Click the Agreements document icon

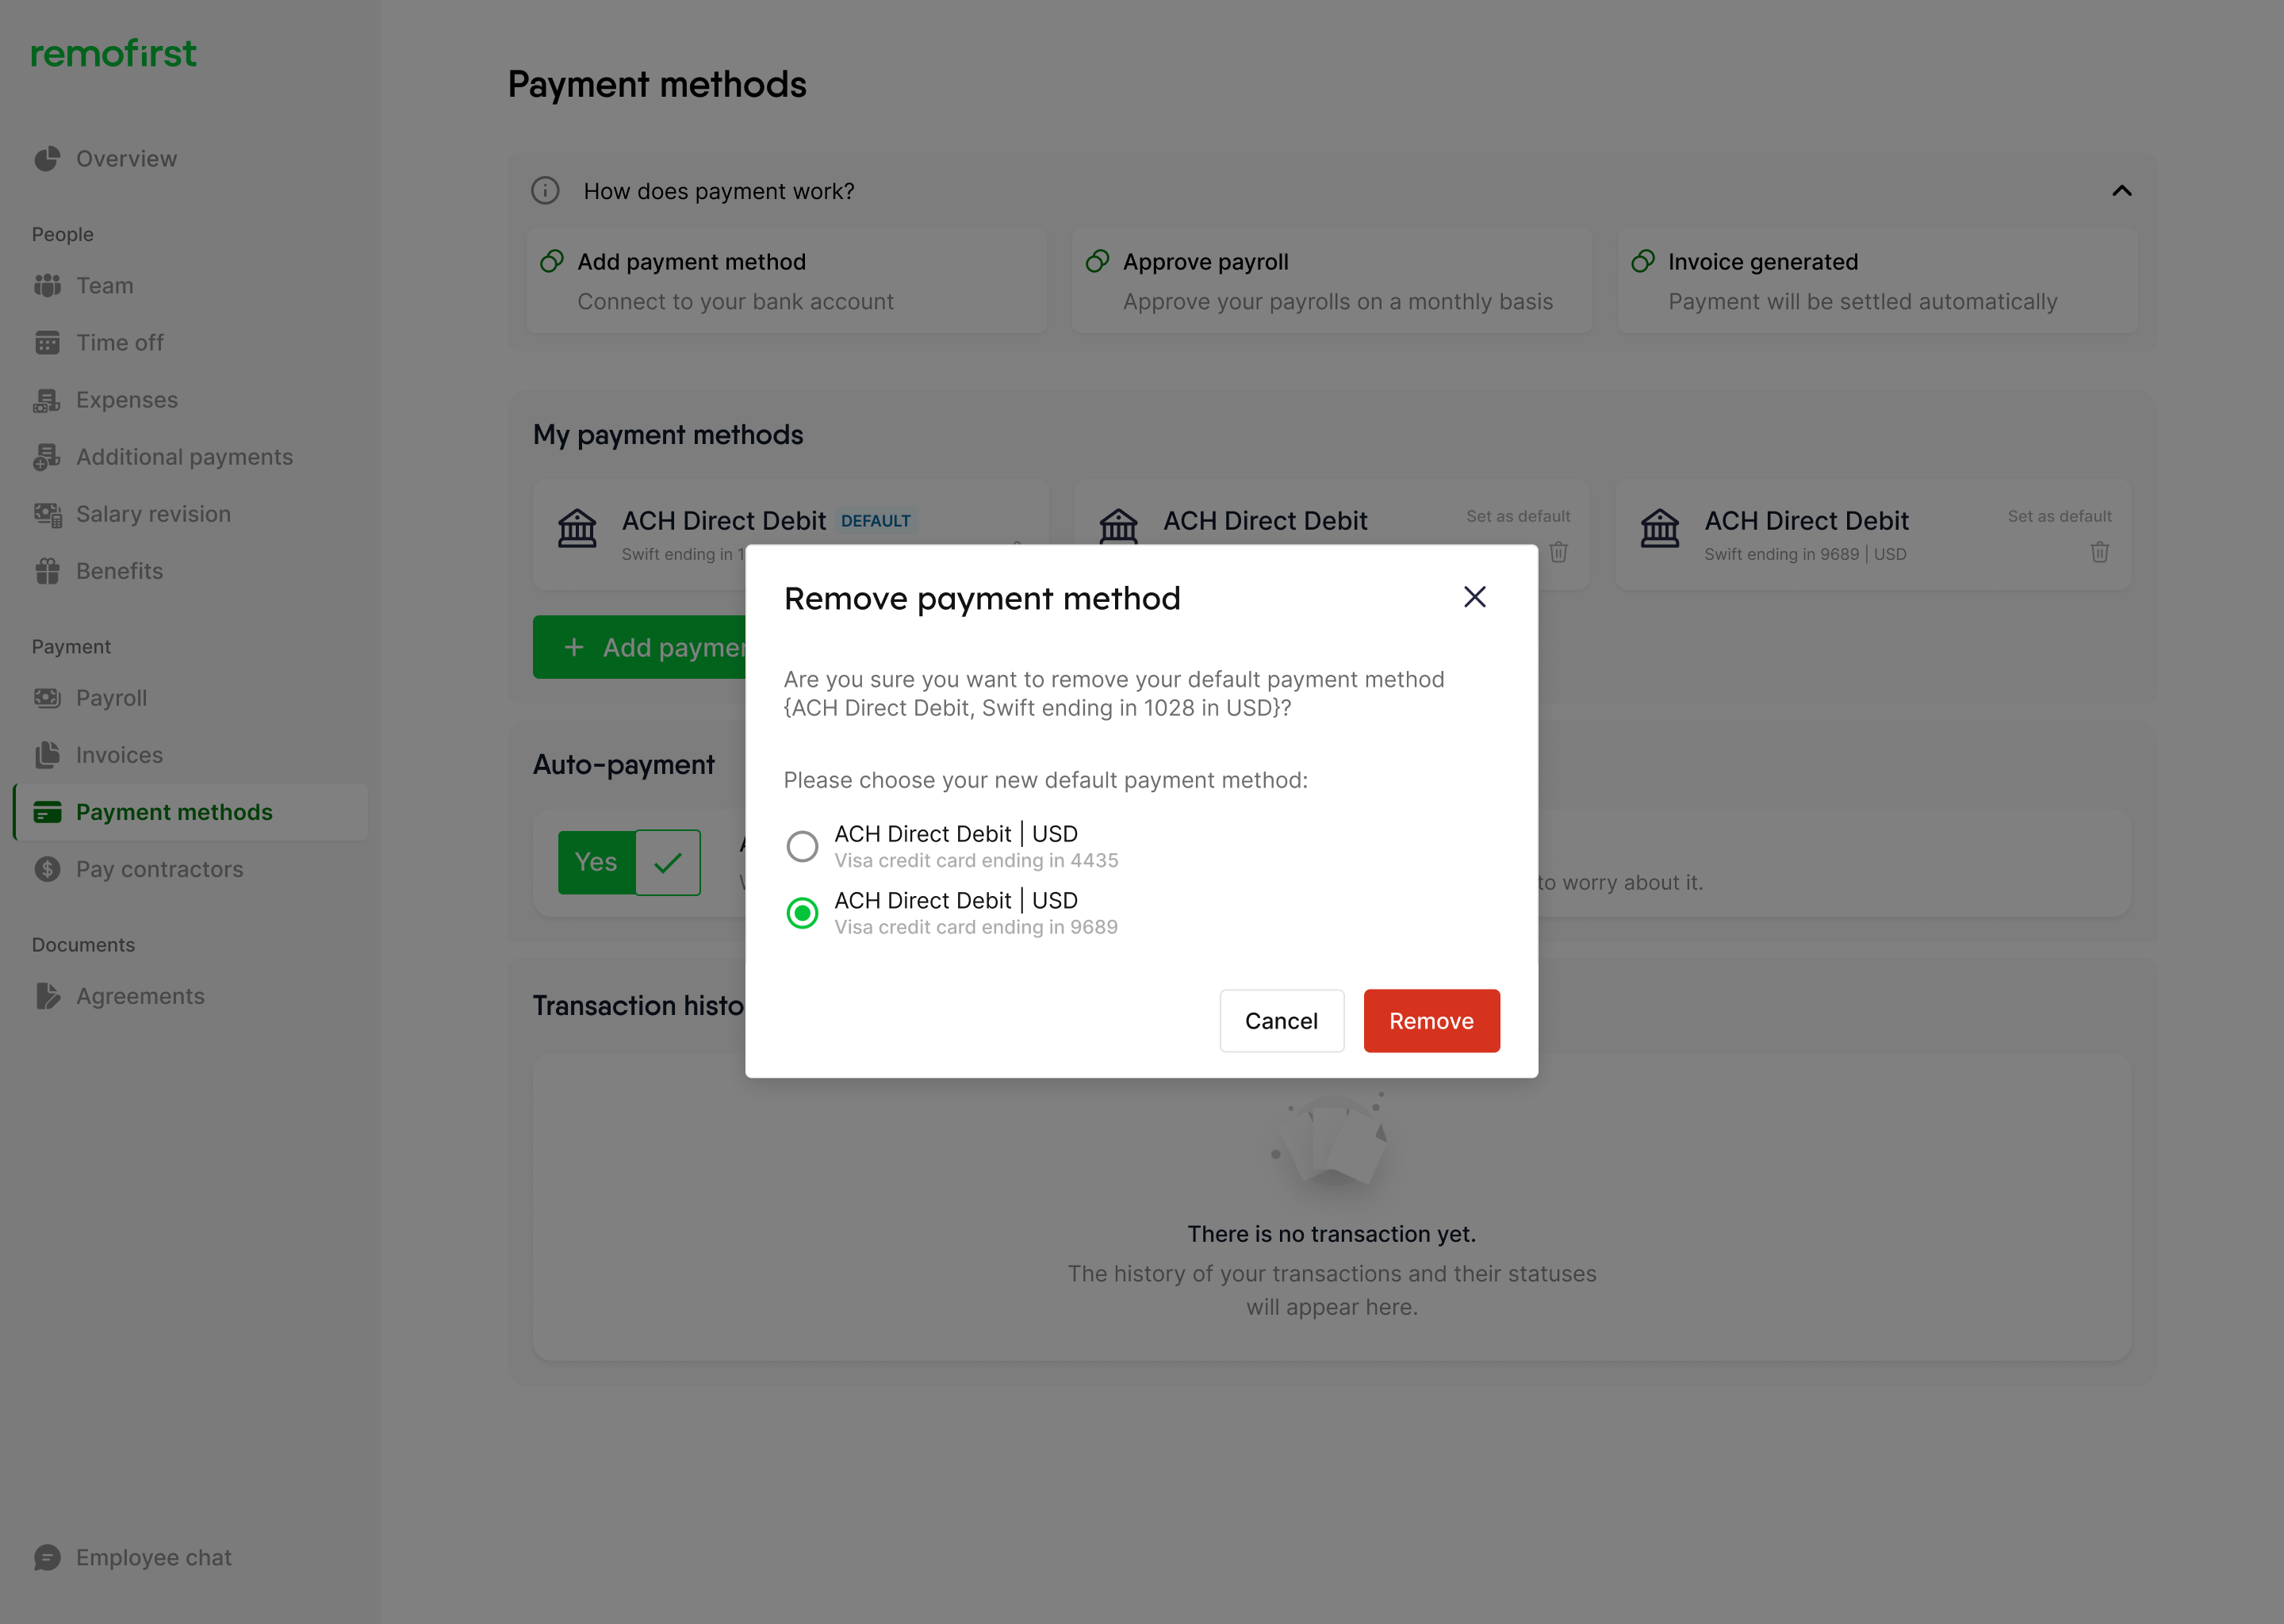click(47, 996)
